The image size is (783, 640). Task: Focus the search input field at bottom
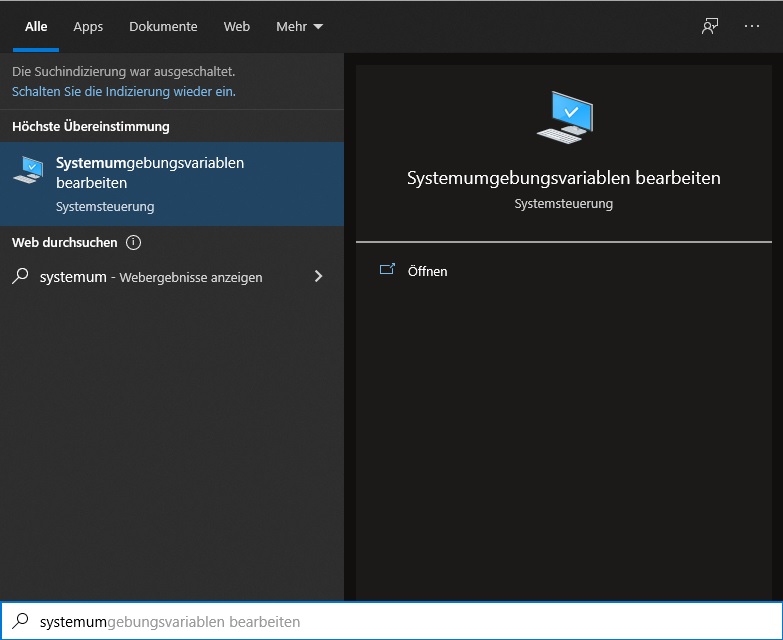pyautogui.click(x=392, y=622)
